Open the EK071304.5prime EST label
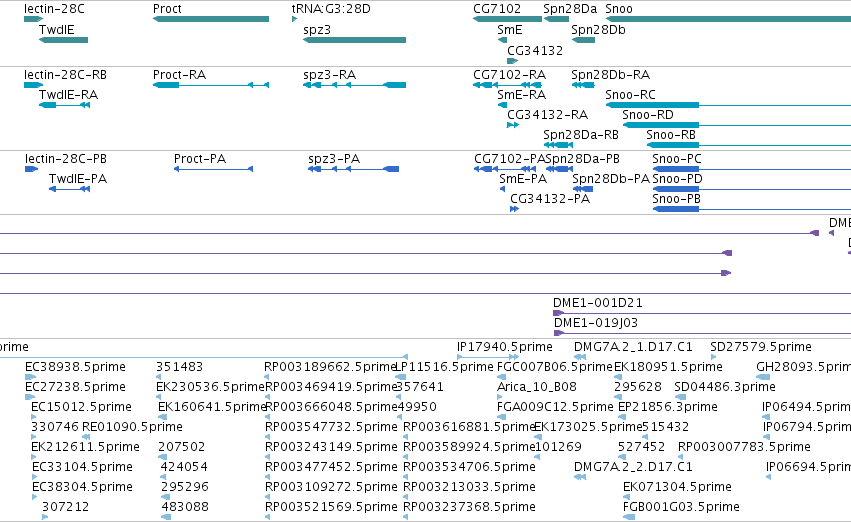The width and height of the screenshot is (851, 522). pos(677,487)
